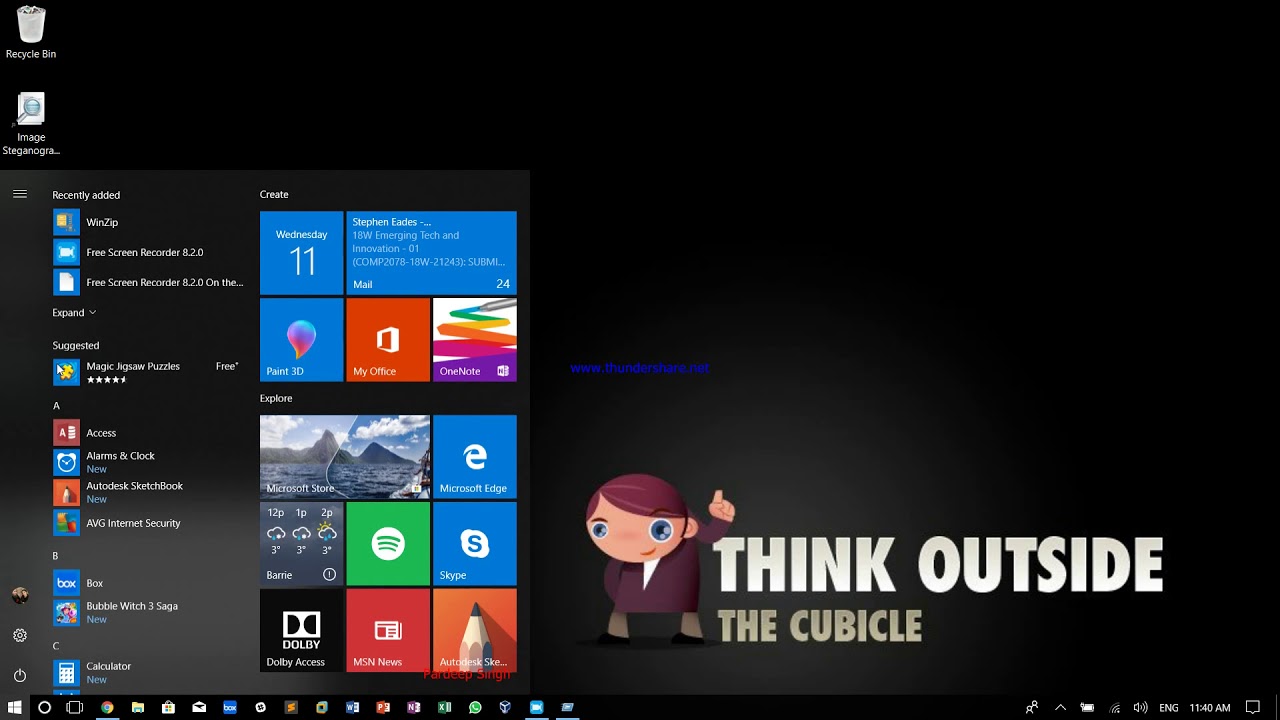The width and height of the screenshot is (1280, 720).
Task: Open the Spotify tile
Action: [388, 544]
